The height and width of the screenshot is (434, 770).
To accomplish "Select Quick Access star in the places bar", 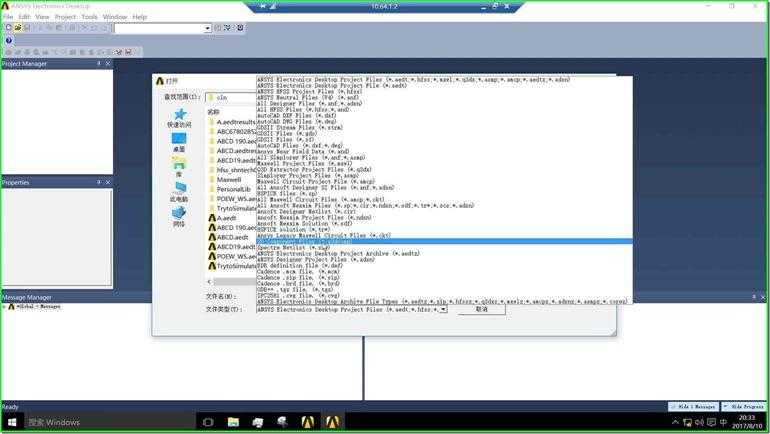I will pyautogui.click(x=179, y=118).
